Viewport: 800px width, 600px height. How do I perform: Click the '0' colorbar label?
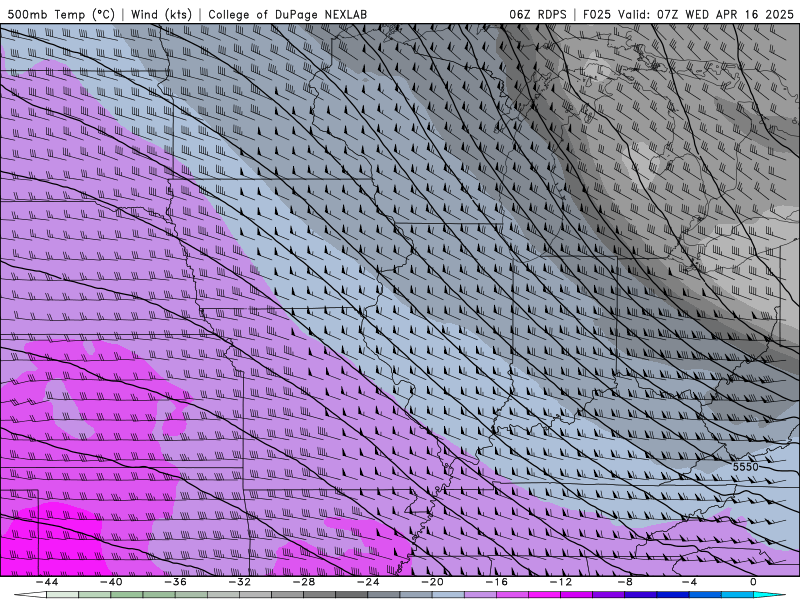[x=753, y=582]
